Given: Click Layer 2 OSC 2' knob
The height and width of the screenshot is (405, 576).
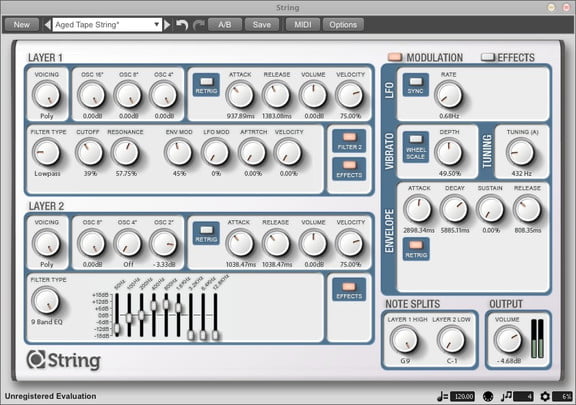Looking at the screenshot, I should coord(164,243).
